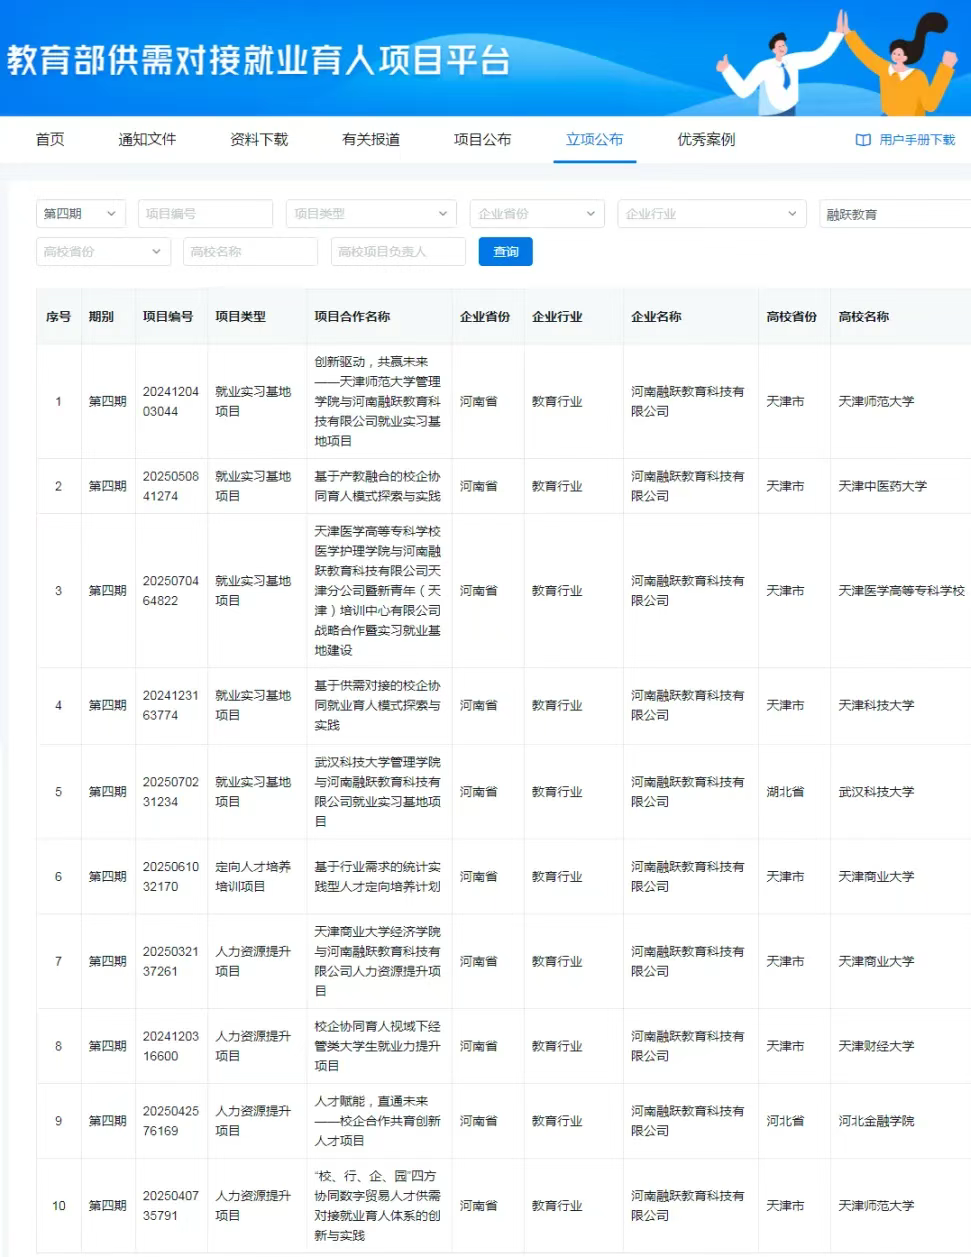Viewport: 971px width, 1257px height.
Task: Select project number 2025050841274
Action: pyautogui.click(x=170, y=486)
